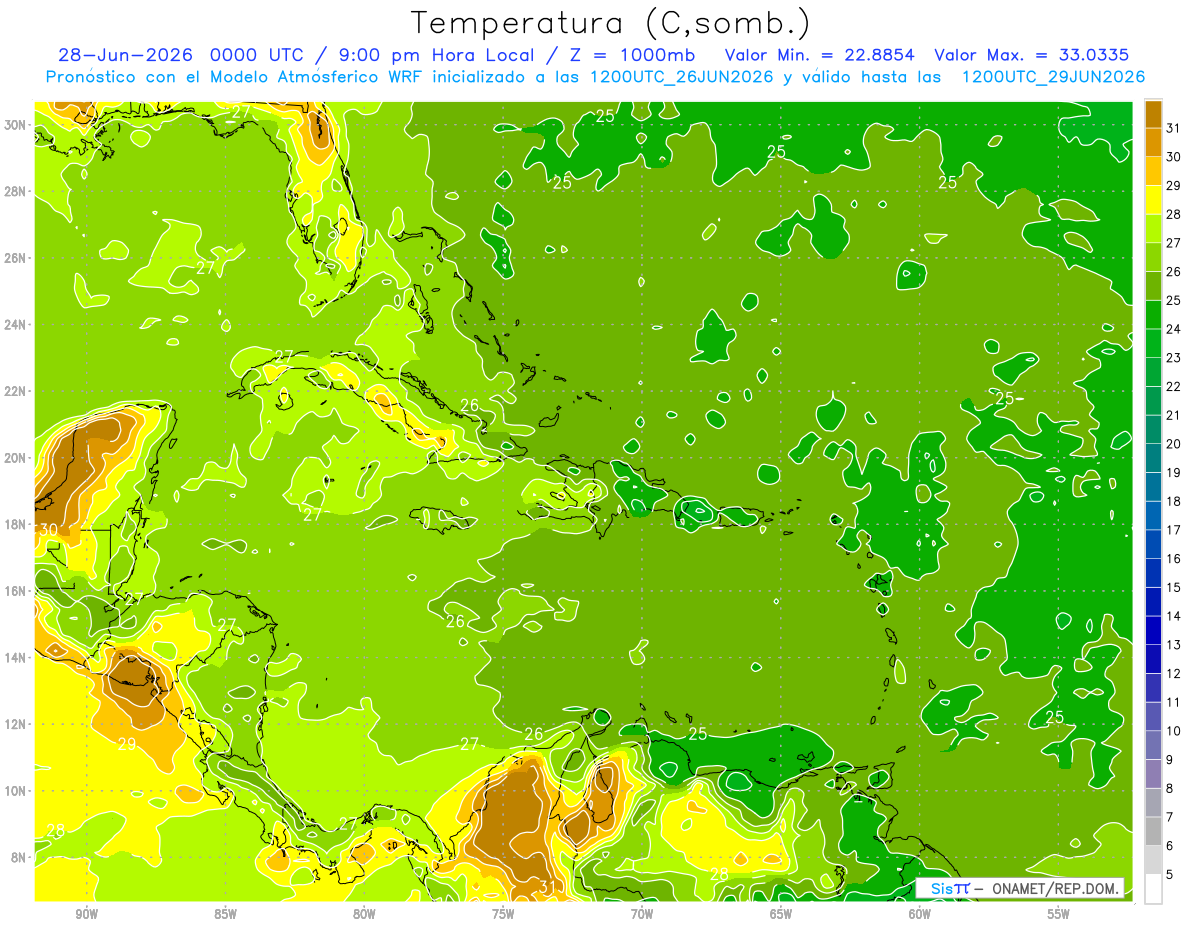Click the latitude axis label 20N

click(x=17, y=458)
